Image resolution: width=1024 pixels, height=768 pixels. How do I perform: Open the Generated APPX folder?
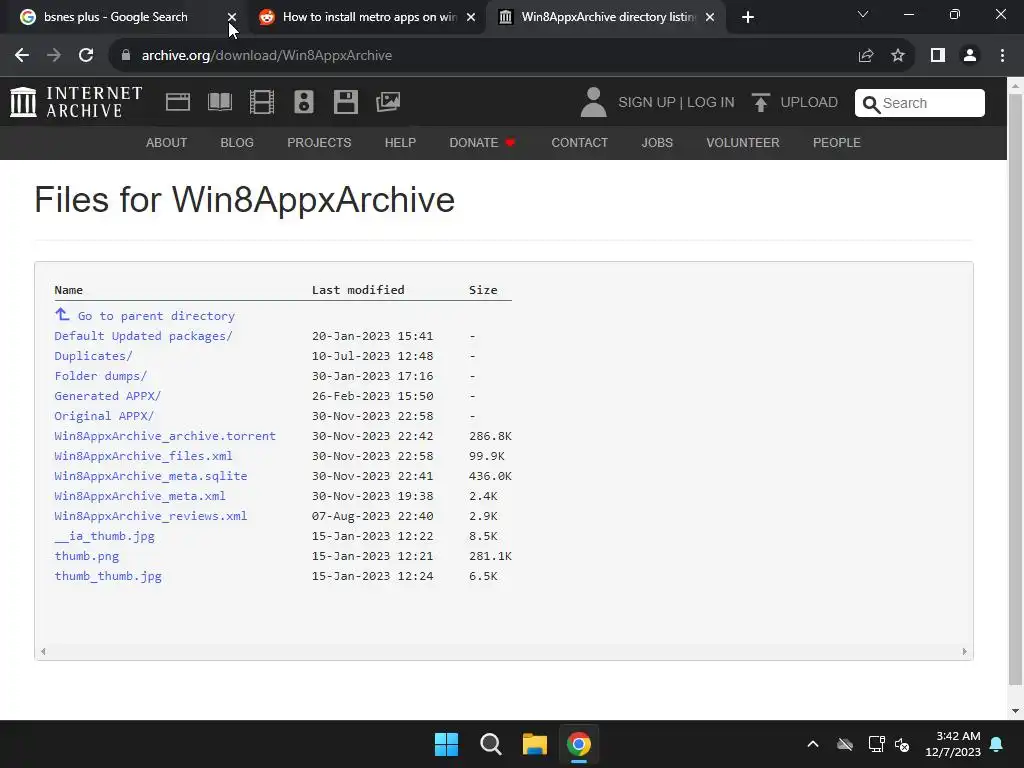coord(108,396)
